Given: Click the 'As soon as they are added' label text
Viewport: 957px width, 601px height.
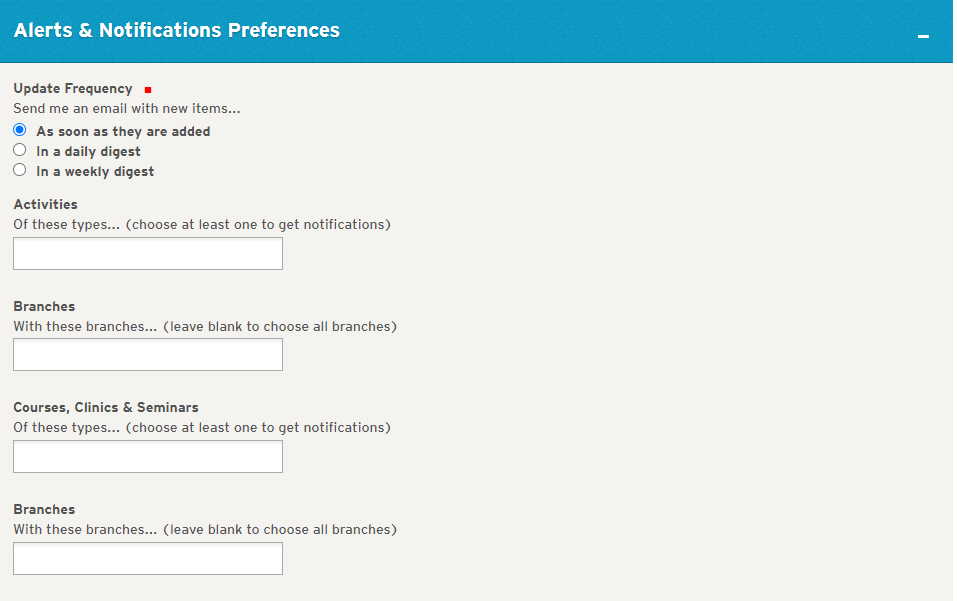Looking at the screenshot, I should click(123, 131).
